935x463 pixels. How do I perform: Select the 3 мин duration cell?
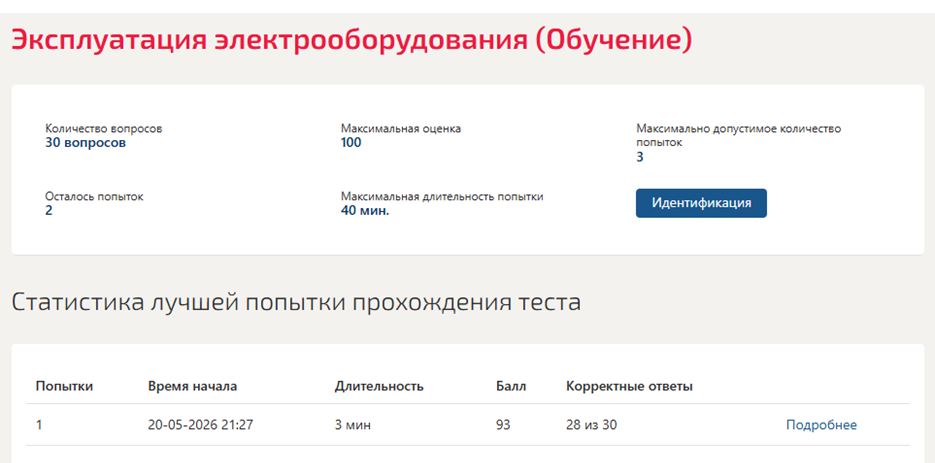click(352, 425)
